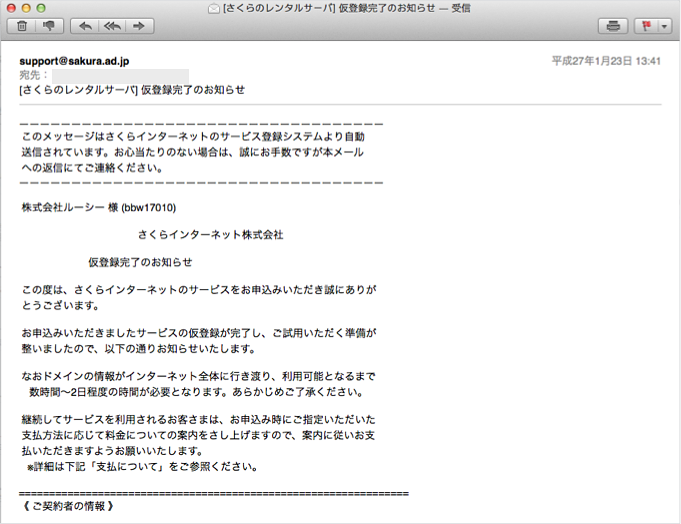Click the note ※詳細は下記「支払について」をご参照ください

click(143, 467)
